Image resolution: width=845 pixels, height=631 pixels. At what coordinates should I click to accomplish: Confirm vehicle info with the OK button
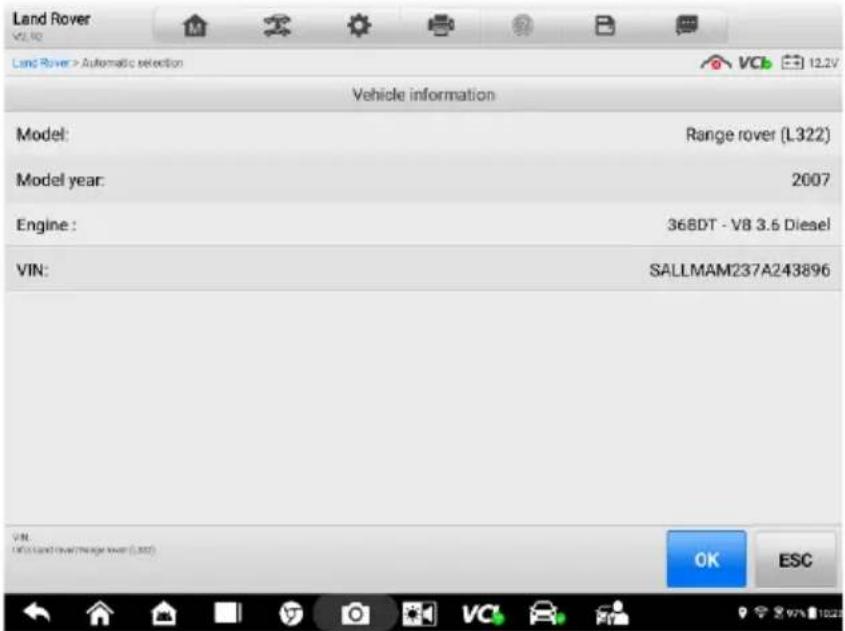[x=707, y=559]
